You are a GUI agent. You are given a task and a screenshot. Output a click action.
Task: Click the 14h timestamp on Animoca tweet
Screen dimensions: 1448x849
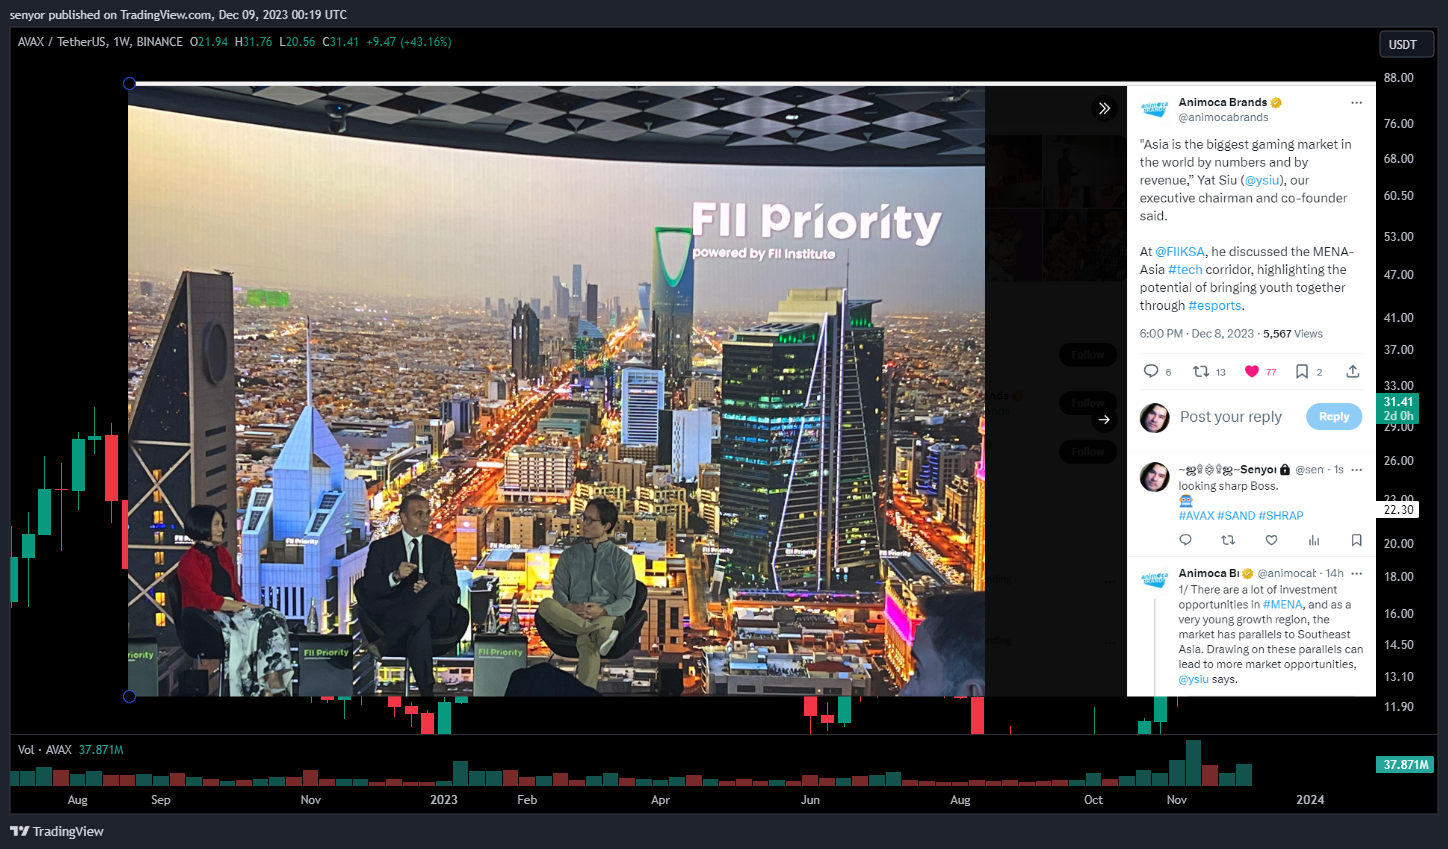coord(1334,574)
